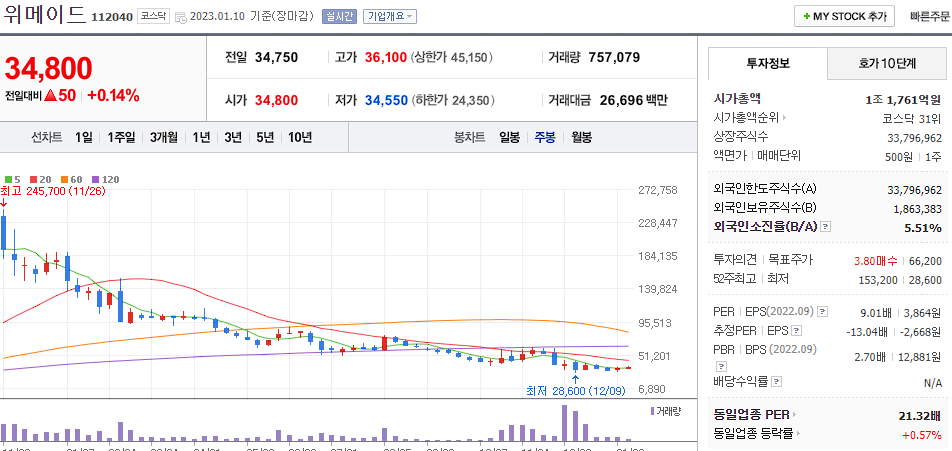Viewport: 952px width, 451px height.
Task: Click the 전일 value 34,750
Action: point(276,58)
